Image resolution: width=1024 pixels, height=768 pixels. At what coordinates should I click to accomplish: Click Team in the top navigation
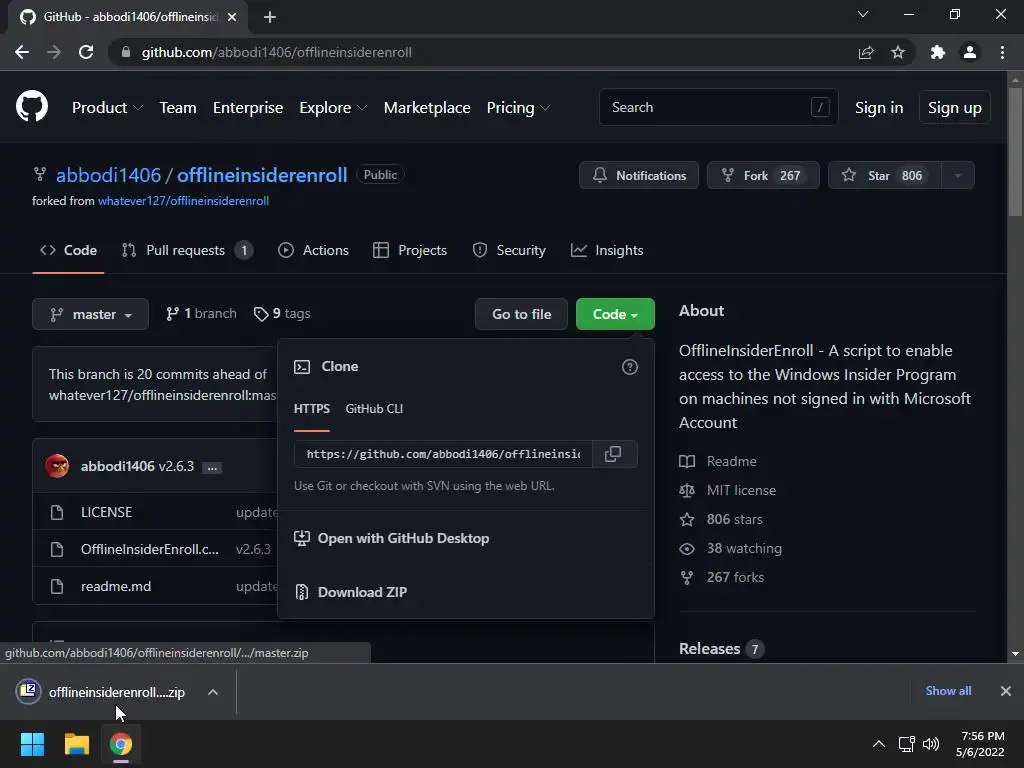point(178,108)
